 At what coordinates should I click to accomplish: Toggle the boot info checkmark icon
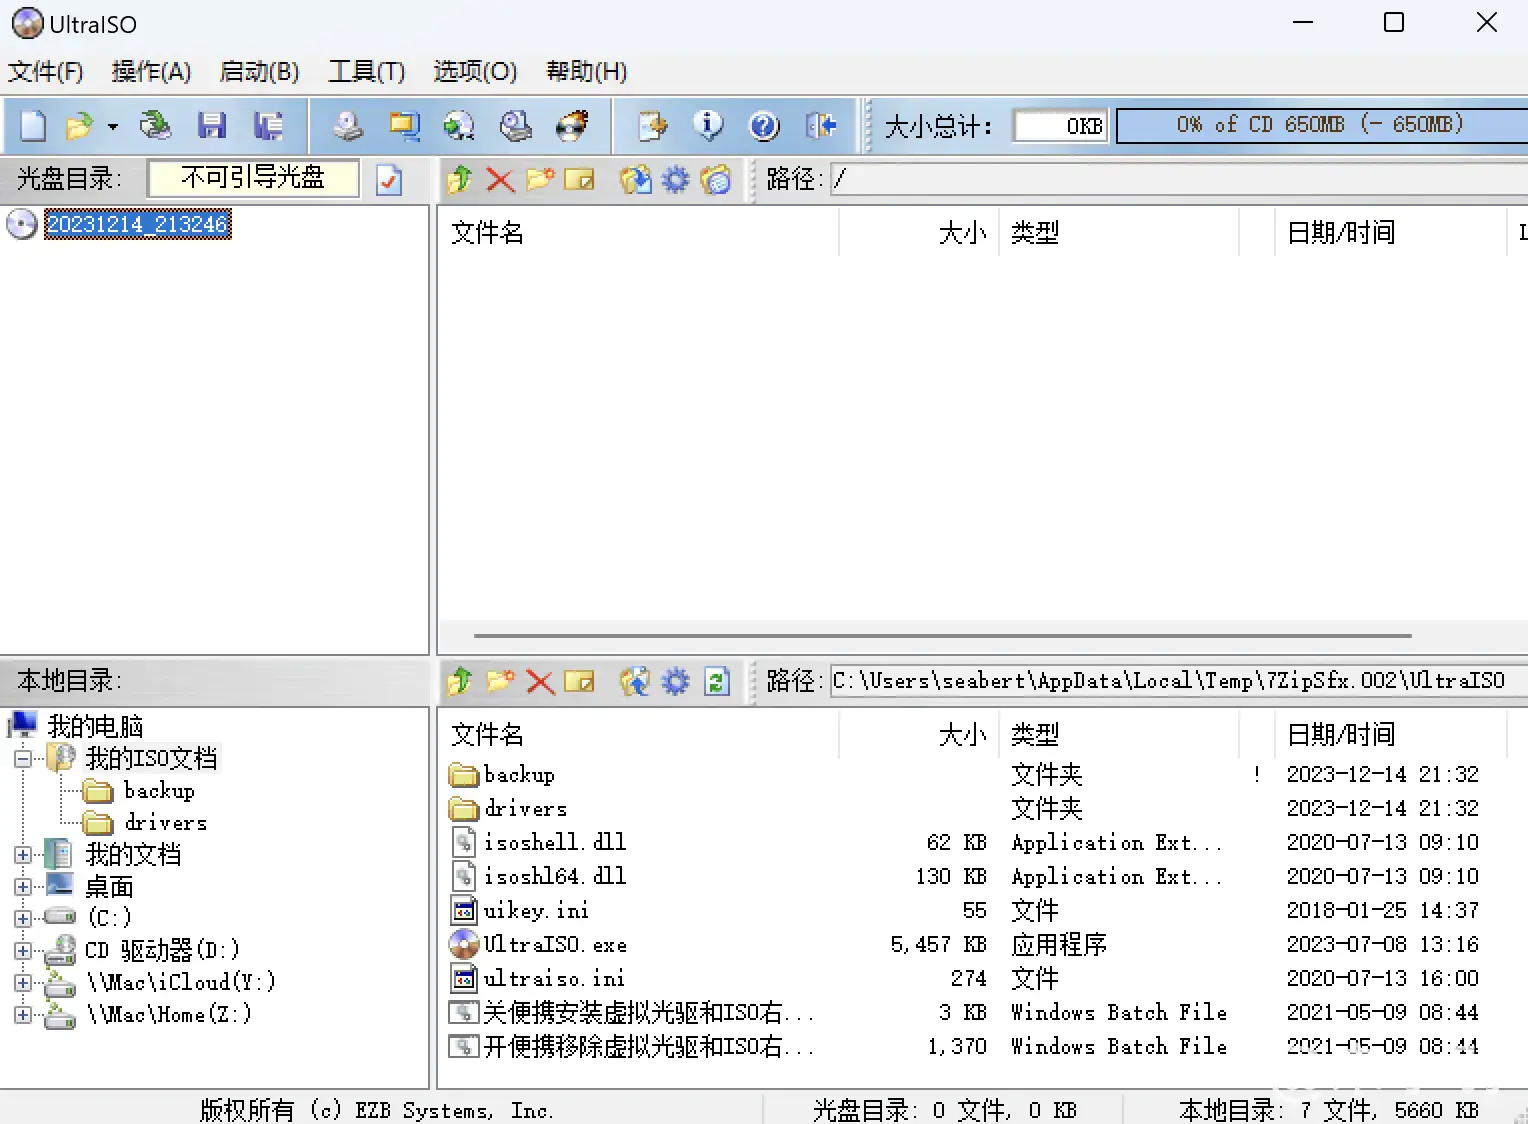click(x=389, y=180)
